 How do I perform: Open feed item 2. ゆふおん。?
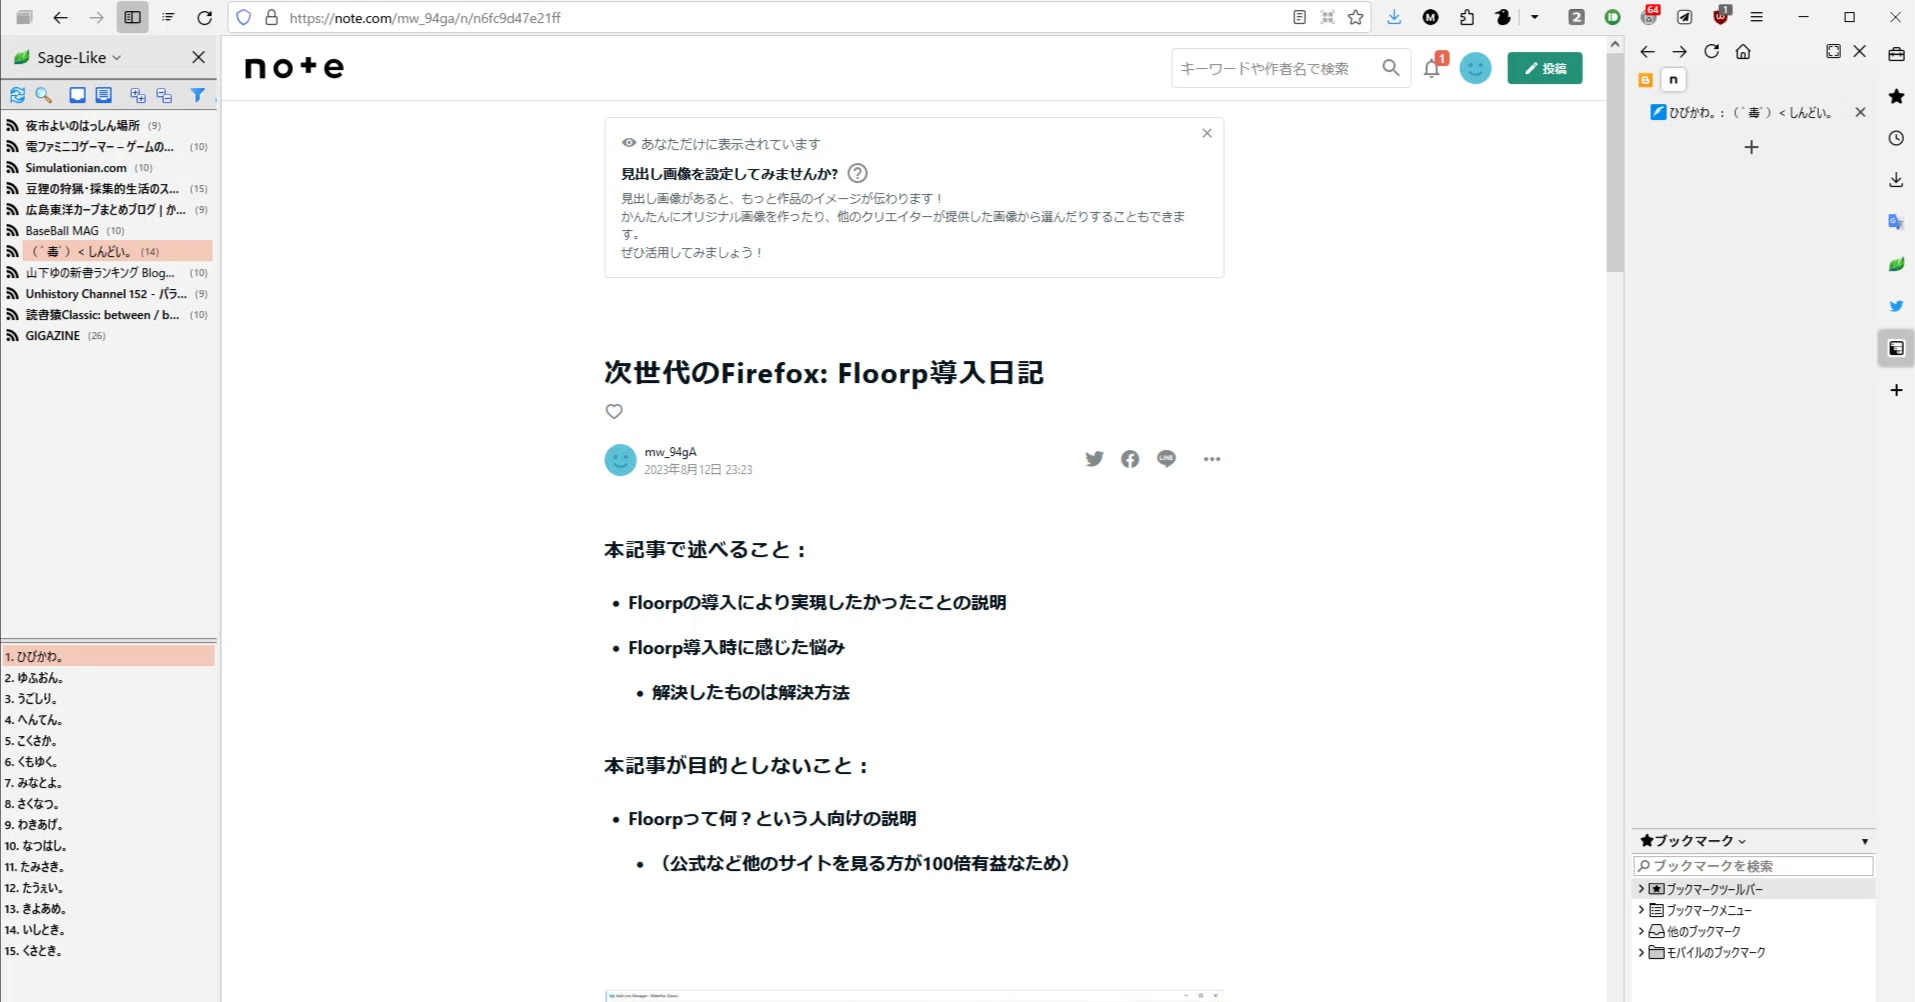coord(108,678)
